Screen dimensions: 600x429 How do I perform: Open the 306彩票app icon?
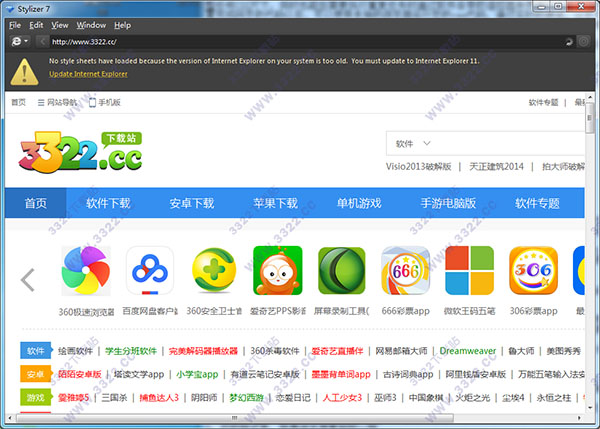(533, 271)
